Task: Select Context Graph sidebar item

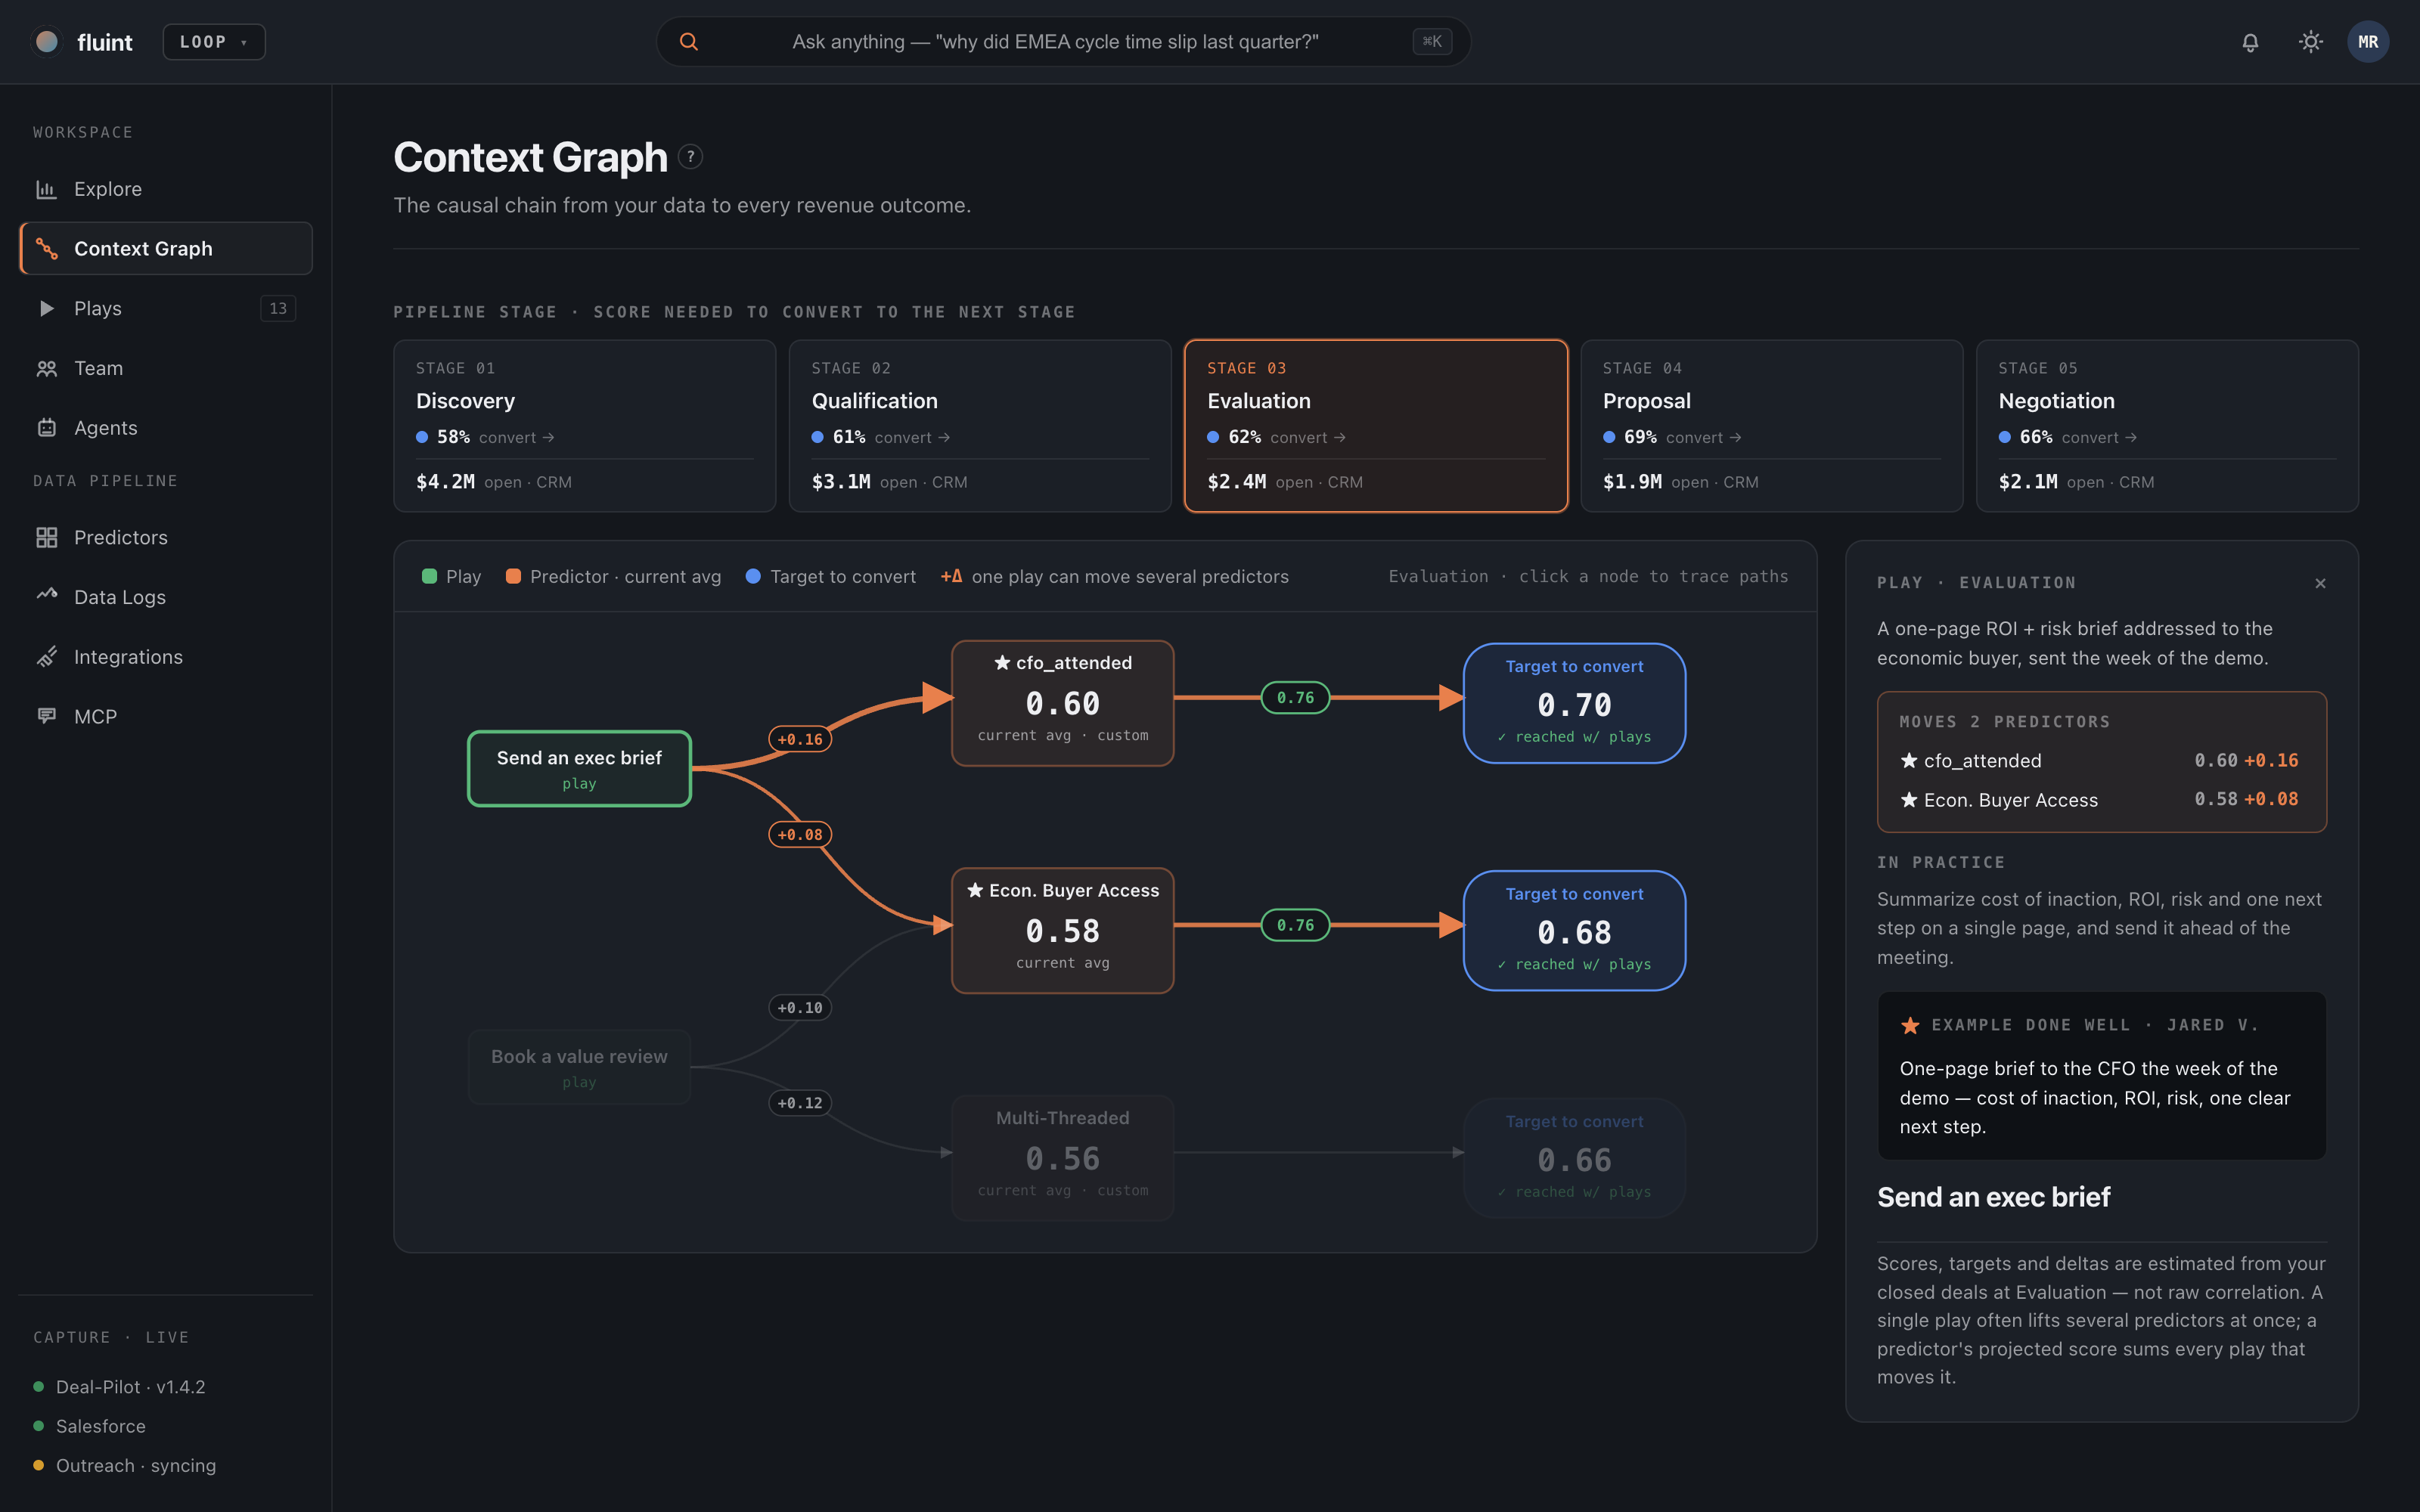Action: [166, 248]
